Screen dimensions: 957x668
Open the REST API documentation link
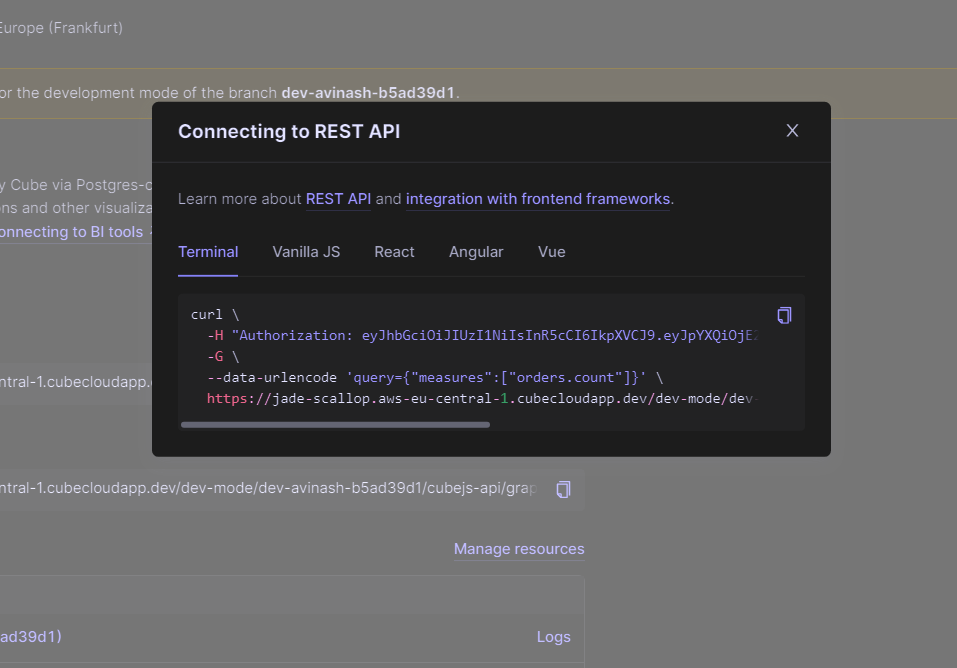click(338, 199)
